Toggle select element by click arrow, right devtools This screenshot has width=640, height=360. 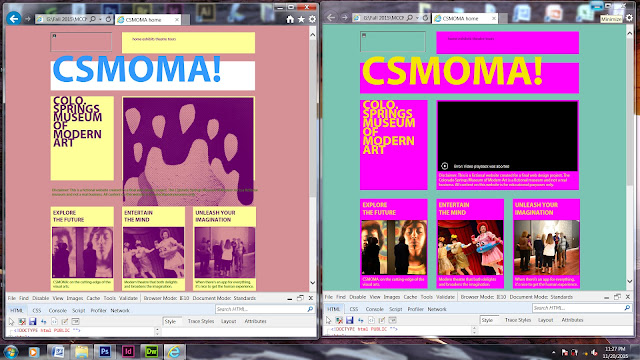point(329,320)
